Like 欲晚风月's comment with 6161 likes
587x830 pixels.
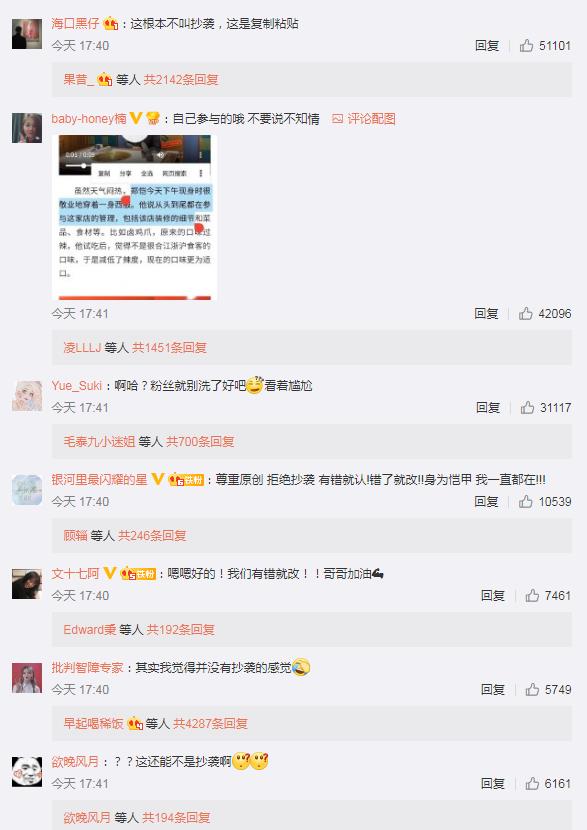532,783
